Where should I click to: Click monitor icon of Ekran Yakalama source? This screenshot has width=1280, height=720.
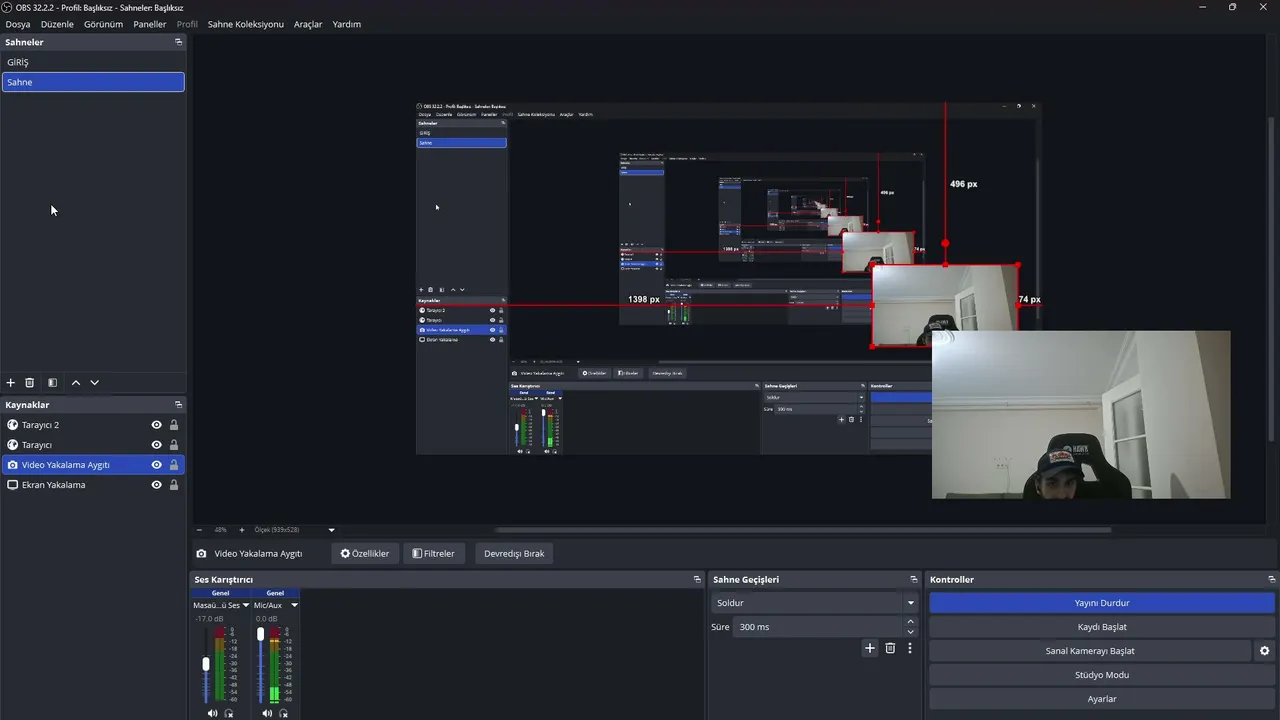pos(13,485)
